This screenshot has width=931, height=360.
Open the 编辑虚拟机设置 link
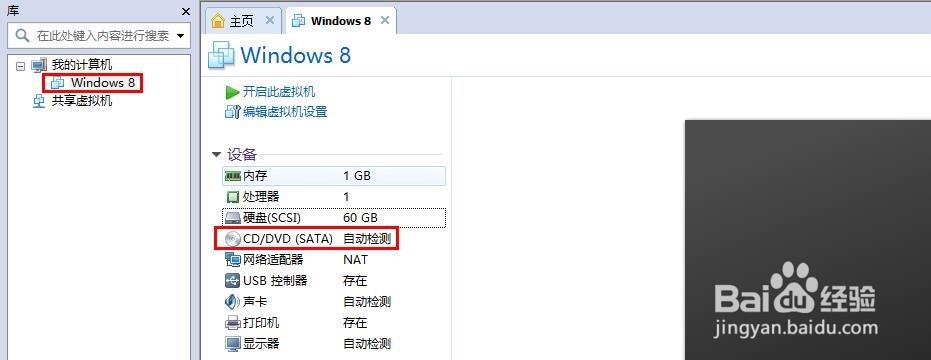[x=285, y=112]
